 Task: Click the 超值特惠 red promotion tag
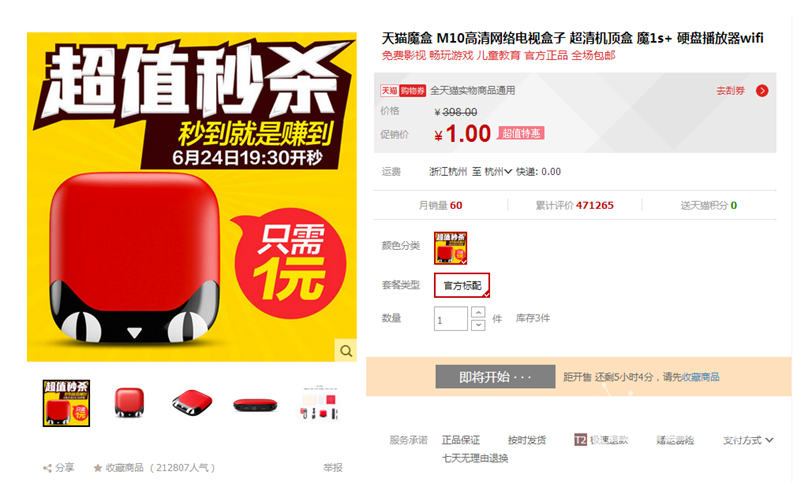pos(521,133)
